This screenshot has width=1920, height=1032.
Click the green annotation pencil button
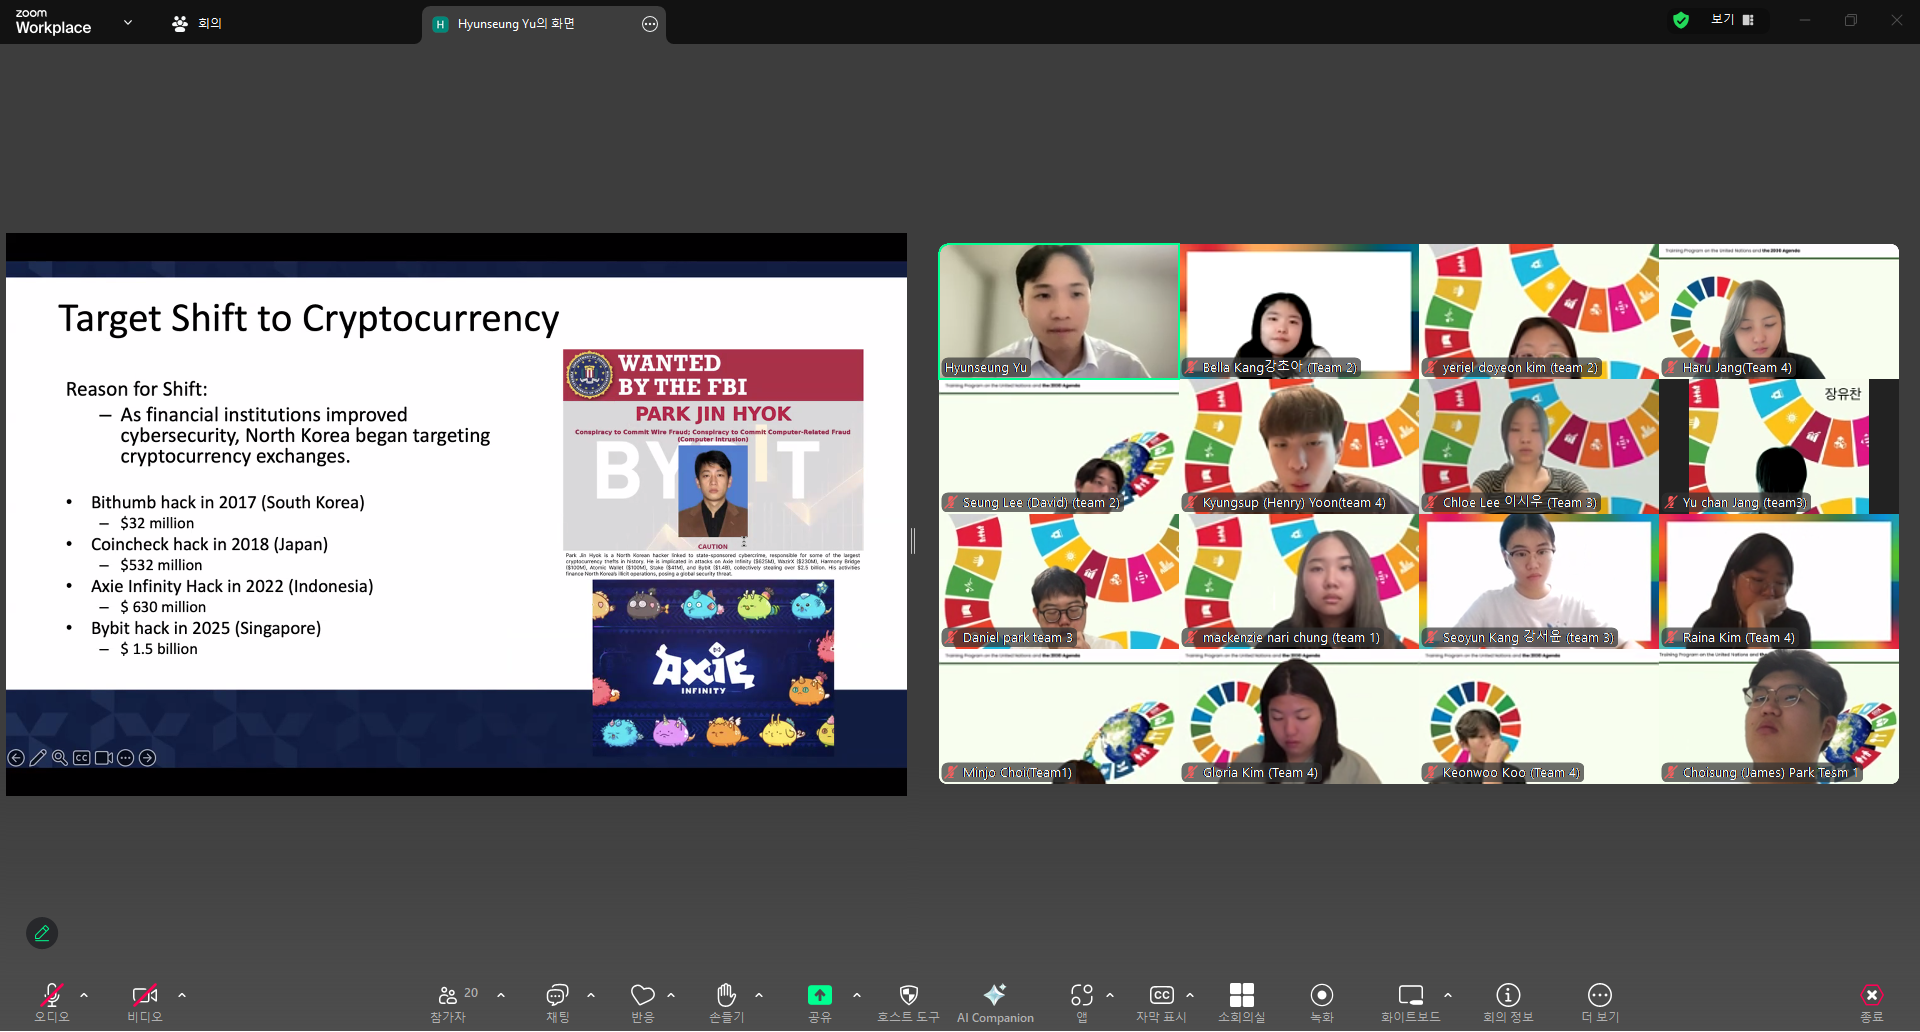click(x=42, y=933)
